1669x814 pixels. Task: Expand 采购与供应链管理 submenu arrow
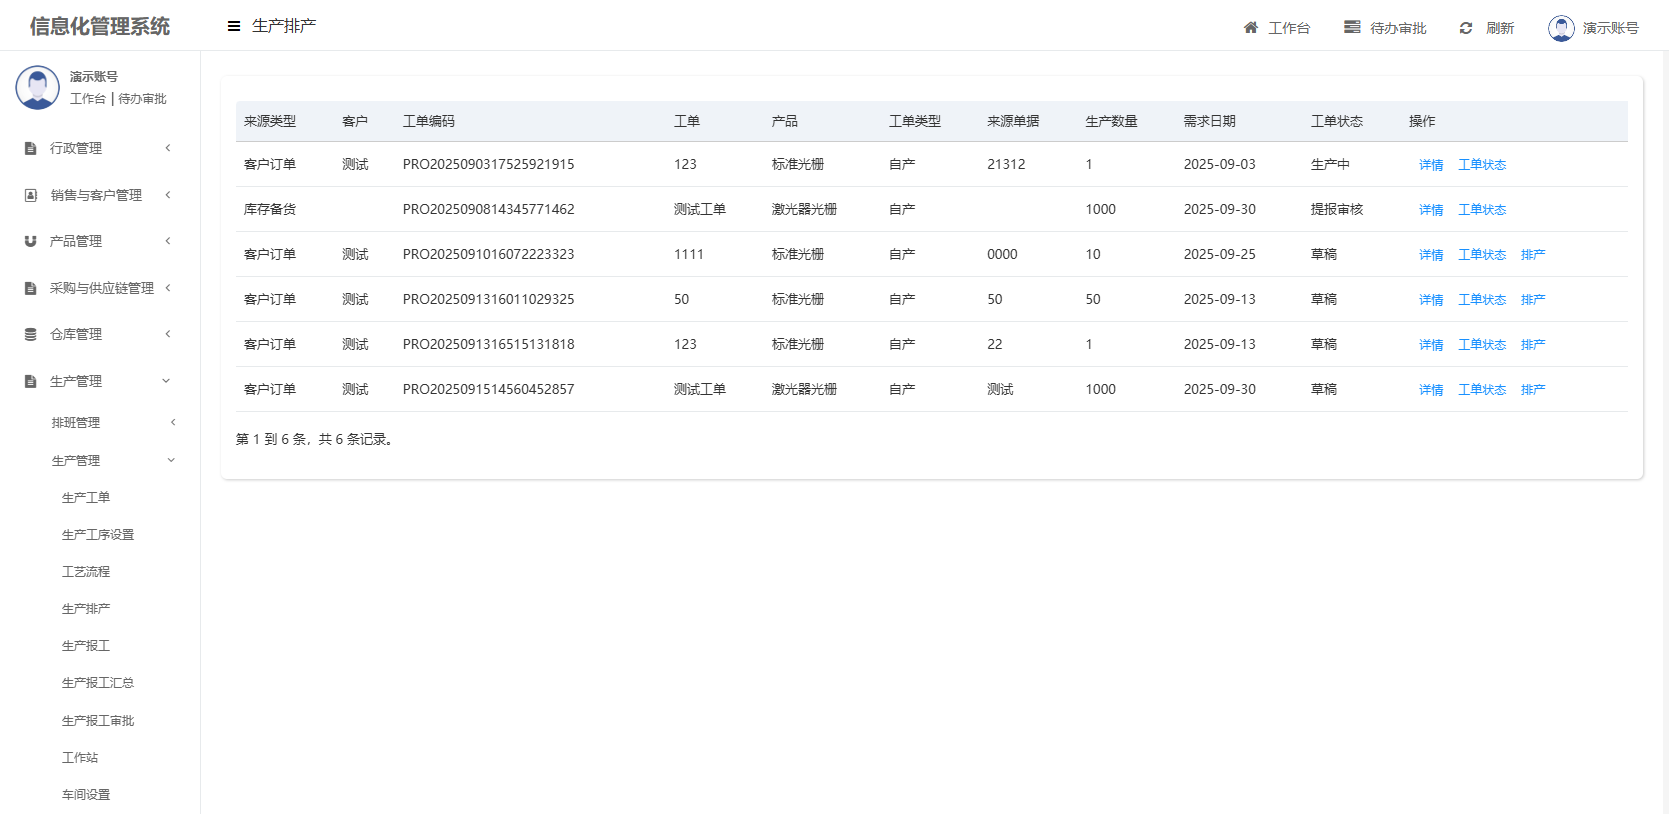pos(168,288)
